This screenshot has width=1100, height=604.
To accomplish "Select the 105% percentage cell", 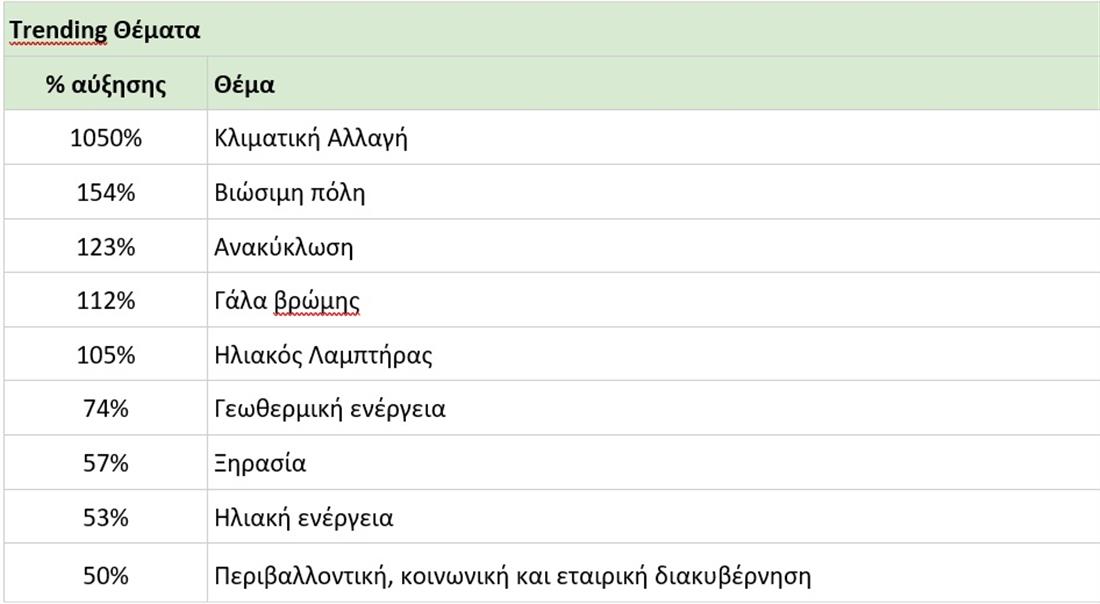I will coord(105,354).
